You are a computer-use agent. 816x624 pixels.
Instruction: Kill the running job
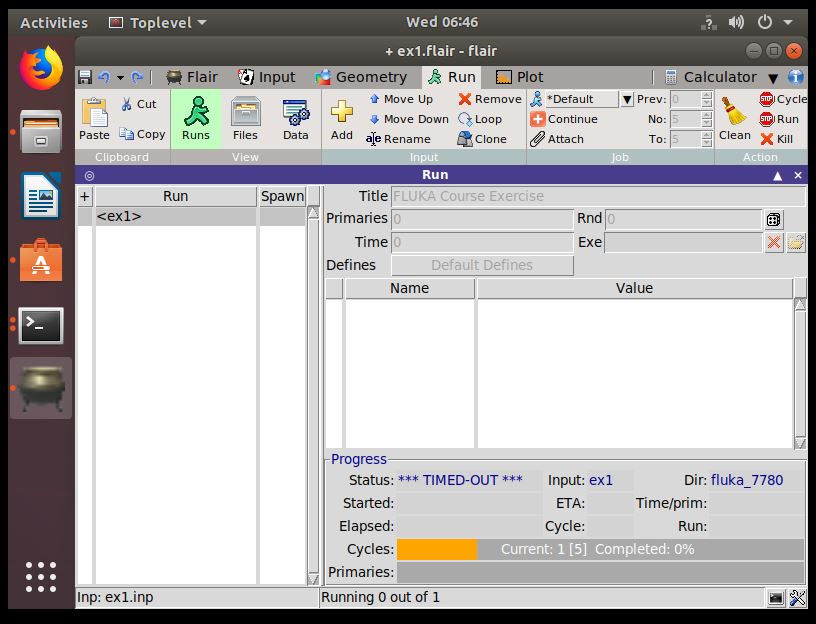776,139
